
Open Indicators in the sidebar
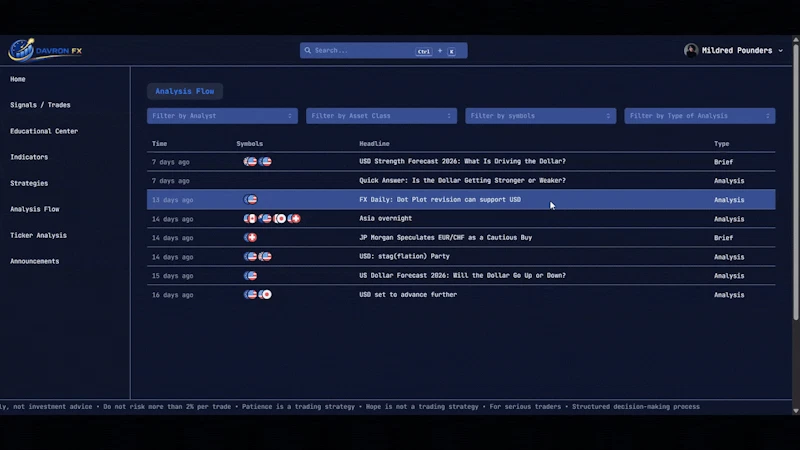29,157
